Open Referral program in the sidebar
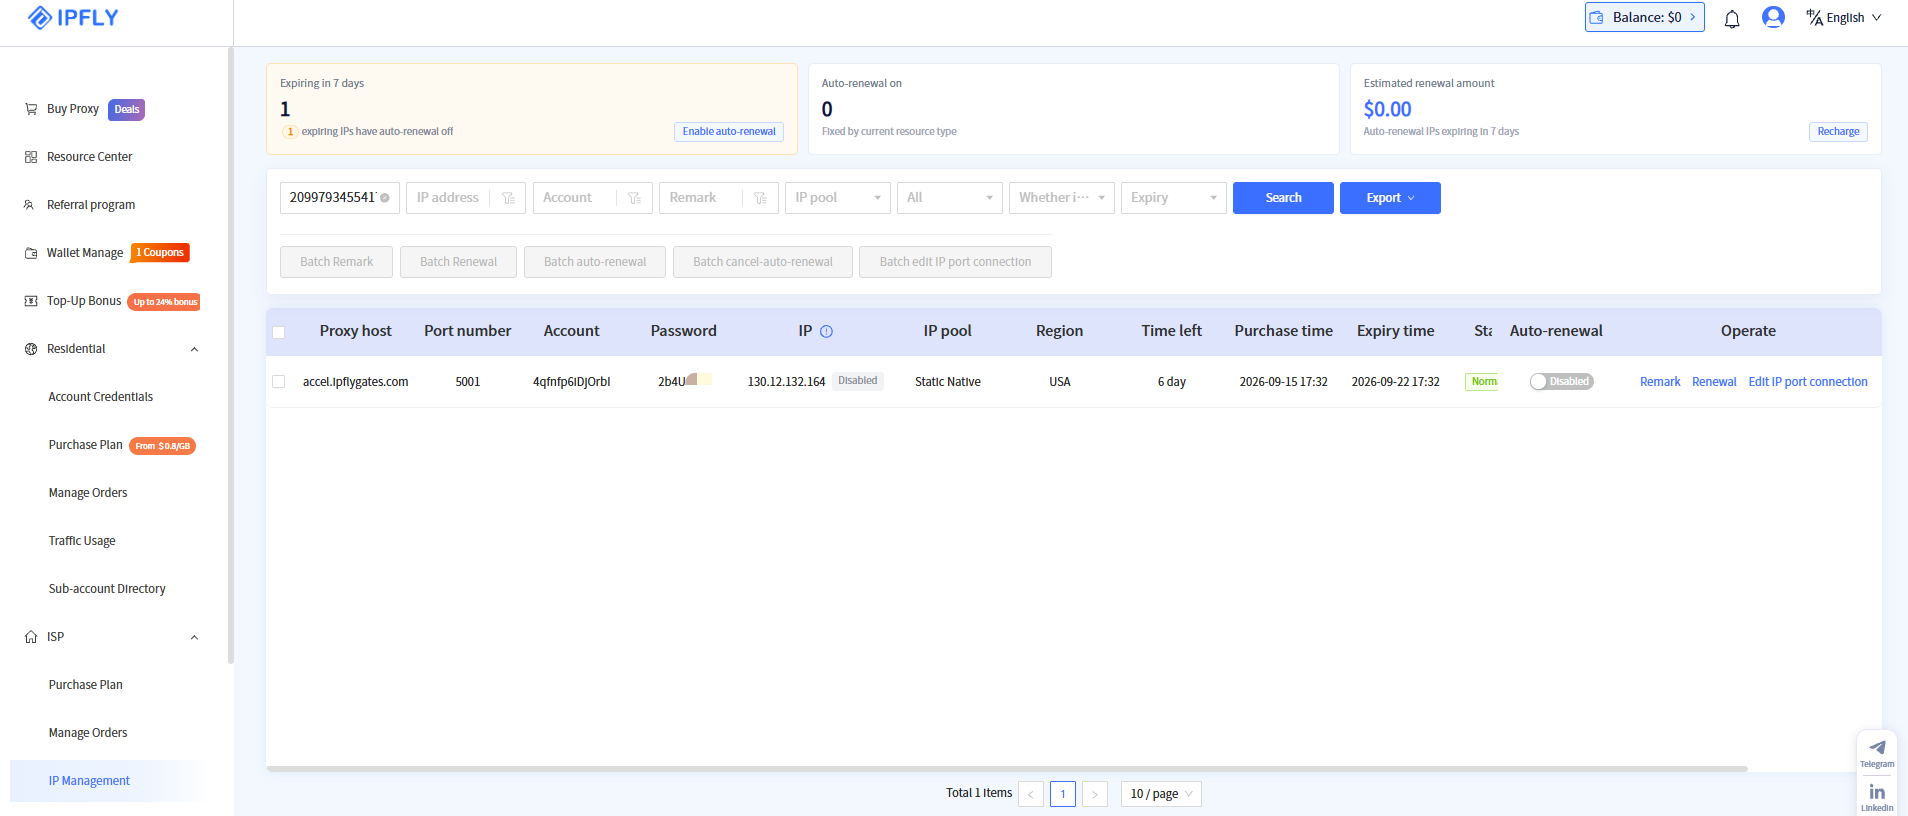The image size is (1908, 816). [91, 205]
